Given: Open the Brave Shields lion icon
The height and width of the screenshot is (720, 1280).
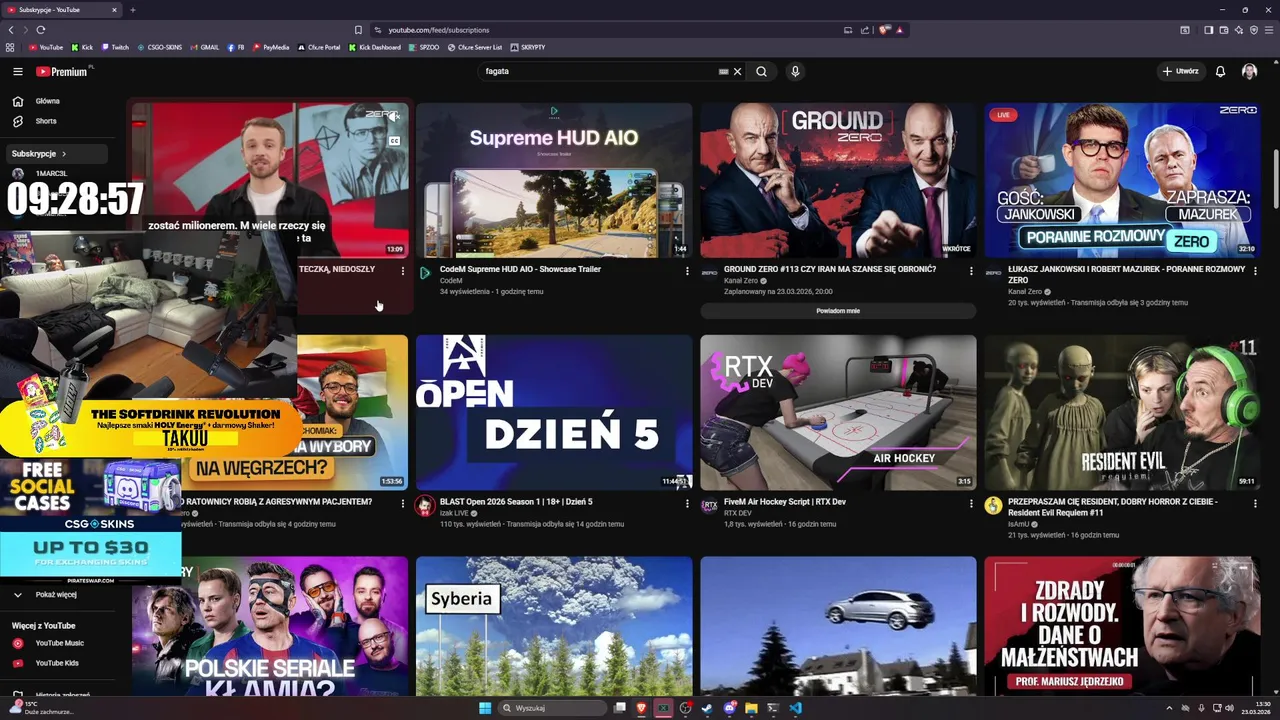Looking at the screenshot, I should click(x=883, y=30).
